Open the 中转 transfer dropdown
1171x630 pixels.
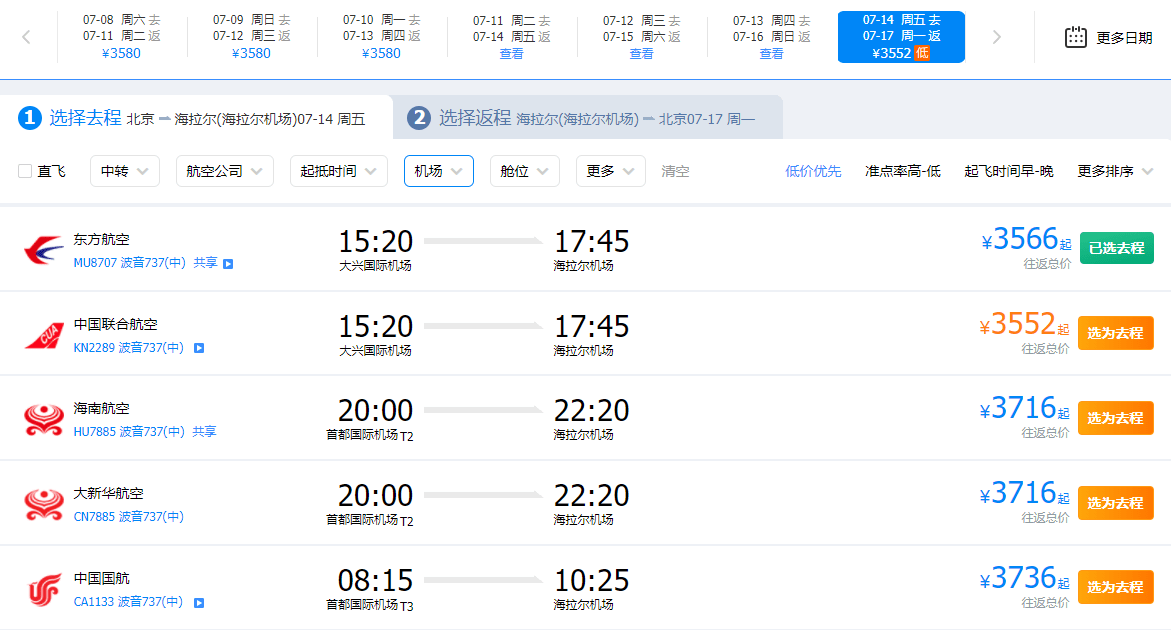point(124,171)
